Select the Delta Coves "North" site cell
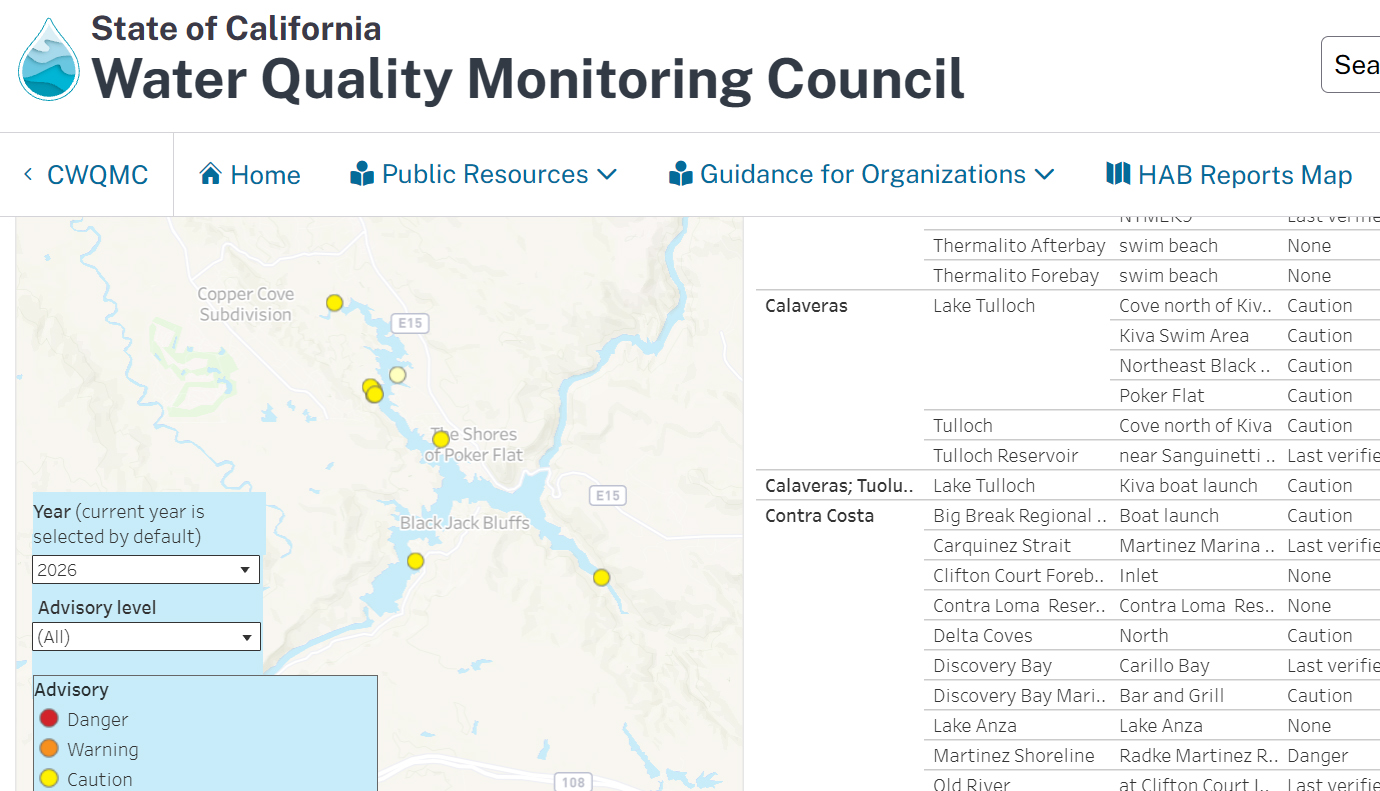 (x=1195, y=636)
